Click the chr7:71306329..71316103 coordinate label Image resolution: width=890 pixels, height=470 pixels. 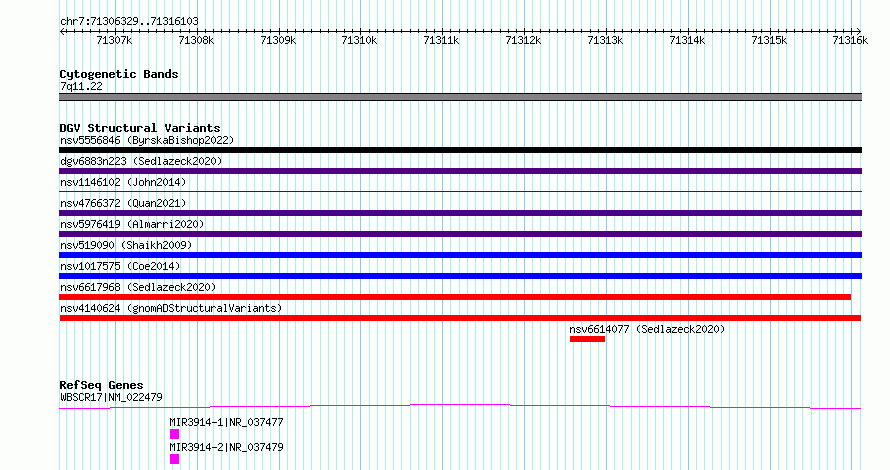pos(129,22)
